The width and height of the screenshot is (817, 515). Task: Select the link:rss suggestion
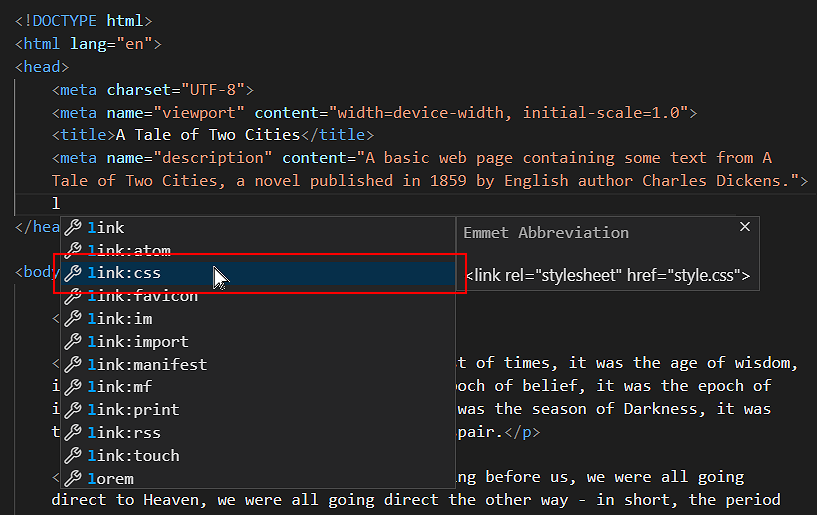click(124, 433)
